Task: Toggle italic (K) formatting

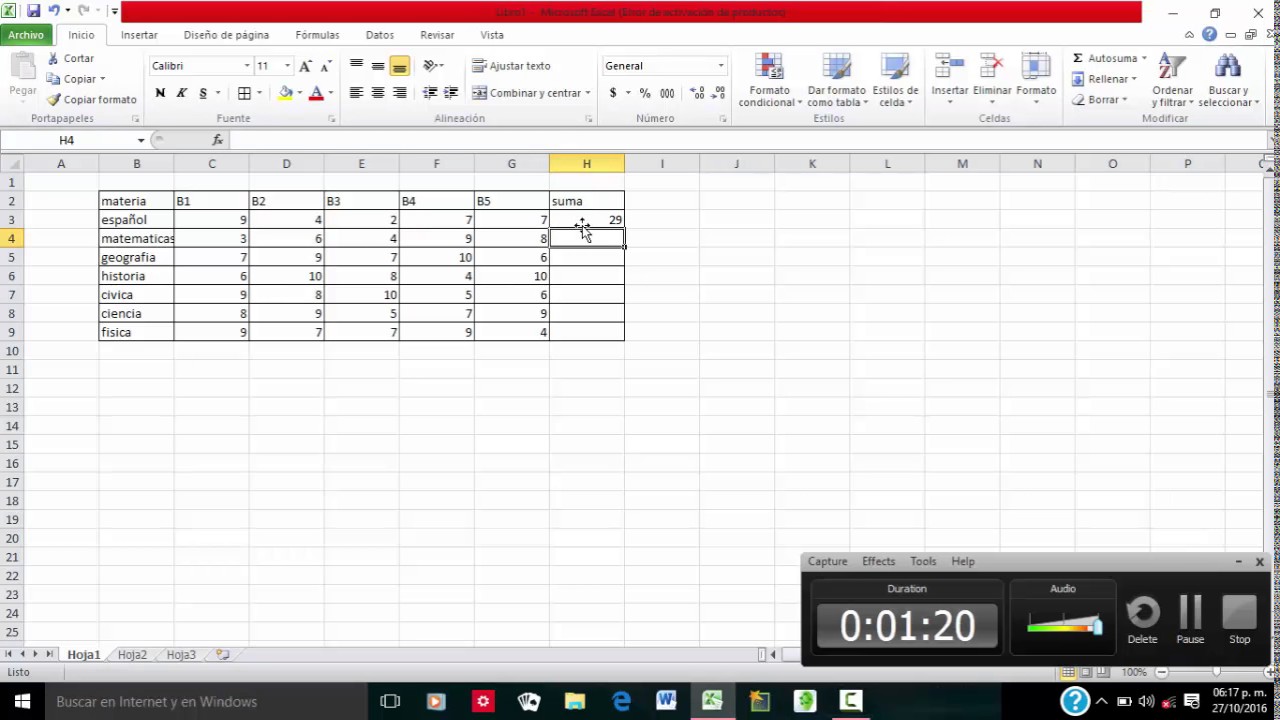Action: coord(181,93)
